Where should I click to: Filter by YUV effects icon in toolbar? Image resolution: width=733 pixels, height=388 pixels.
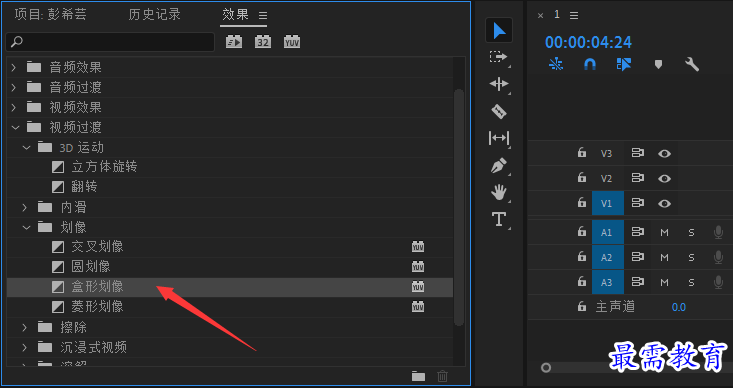pyautogui.click(x=292, y=42)
